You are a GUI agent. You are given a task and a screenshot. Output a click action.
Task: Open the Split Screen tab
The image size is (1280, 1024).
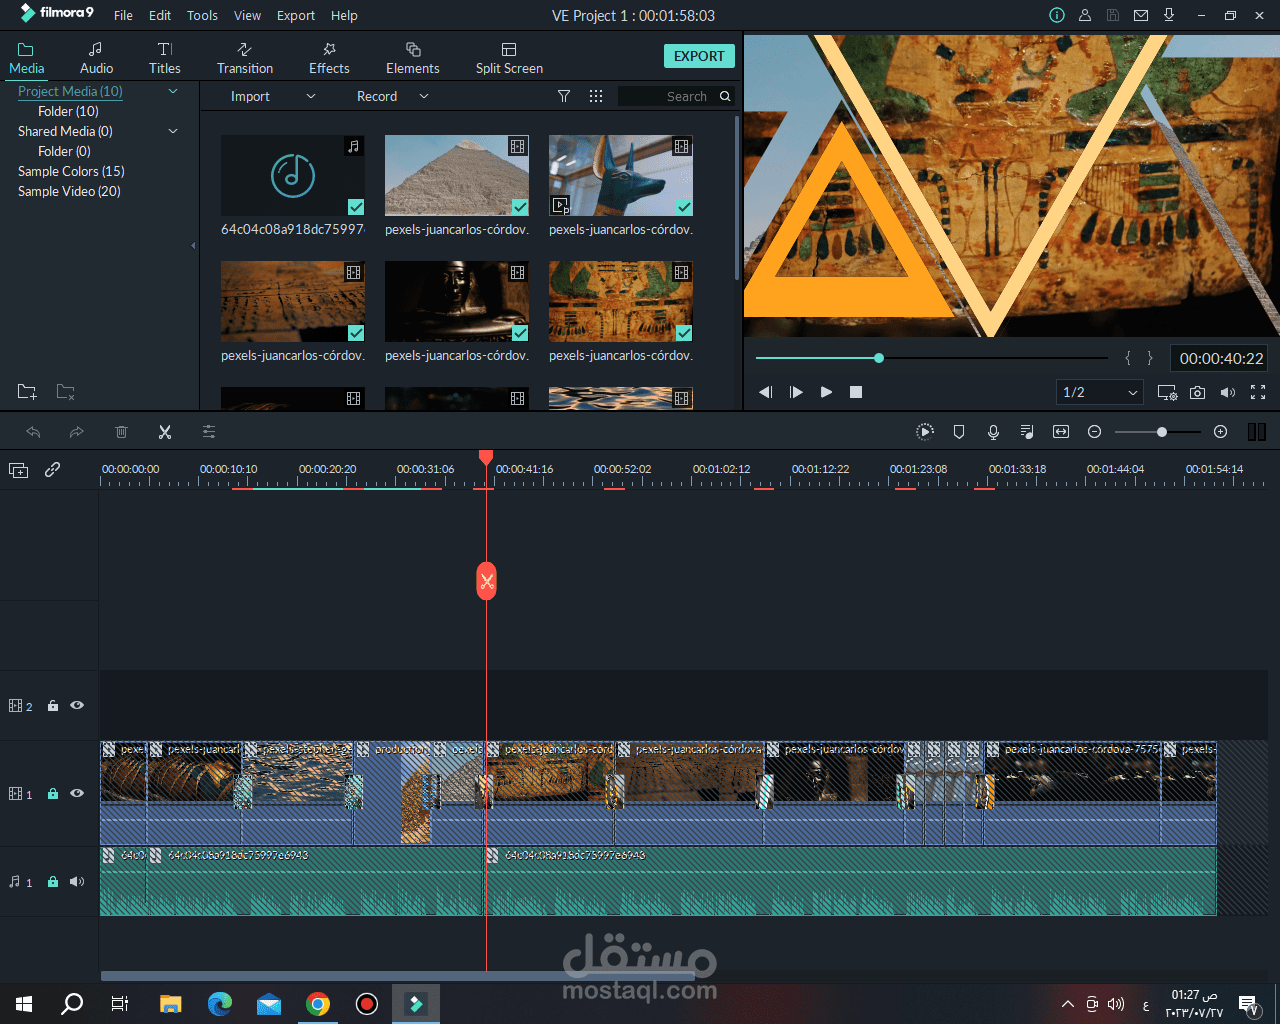click(509, 58)
